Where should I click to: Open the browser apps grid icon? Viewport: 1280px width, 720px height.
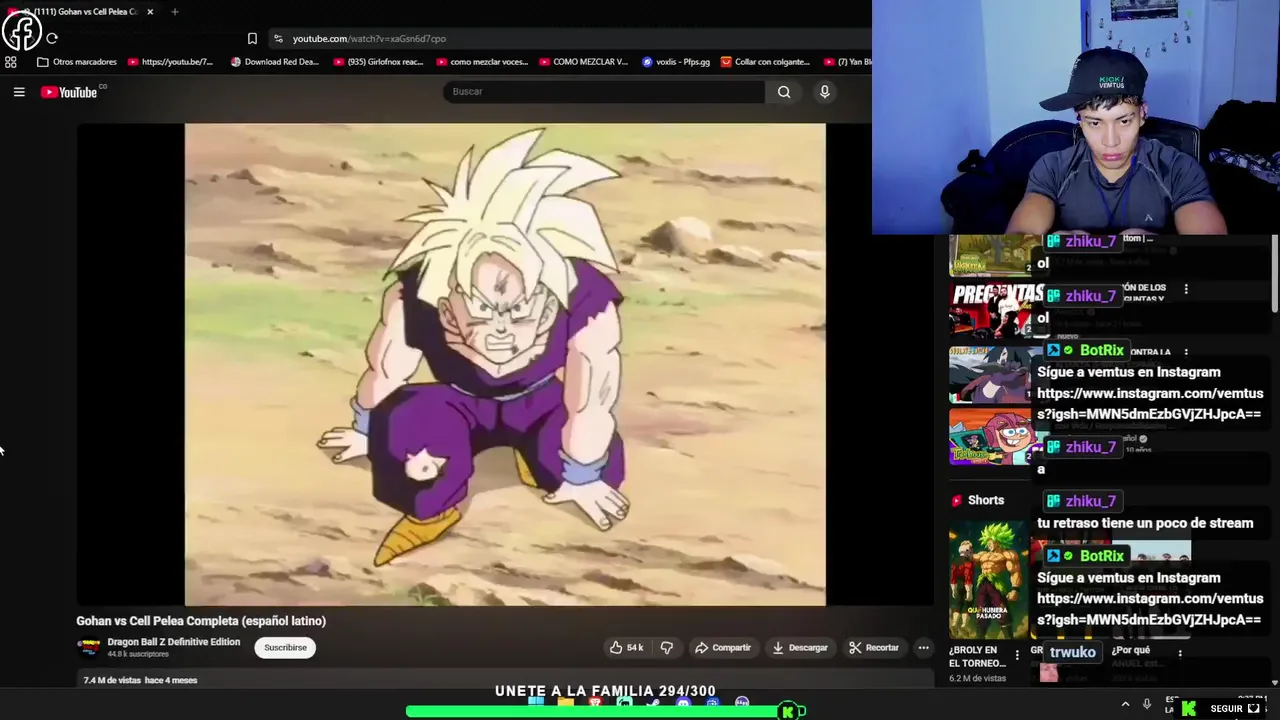pyautogui.click(x=11, y=62)
